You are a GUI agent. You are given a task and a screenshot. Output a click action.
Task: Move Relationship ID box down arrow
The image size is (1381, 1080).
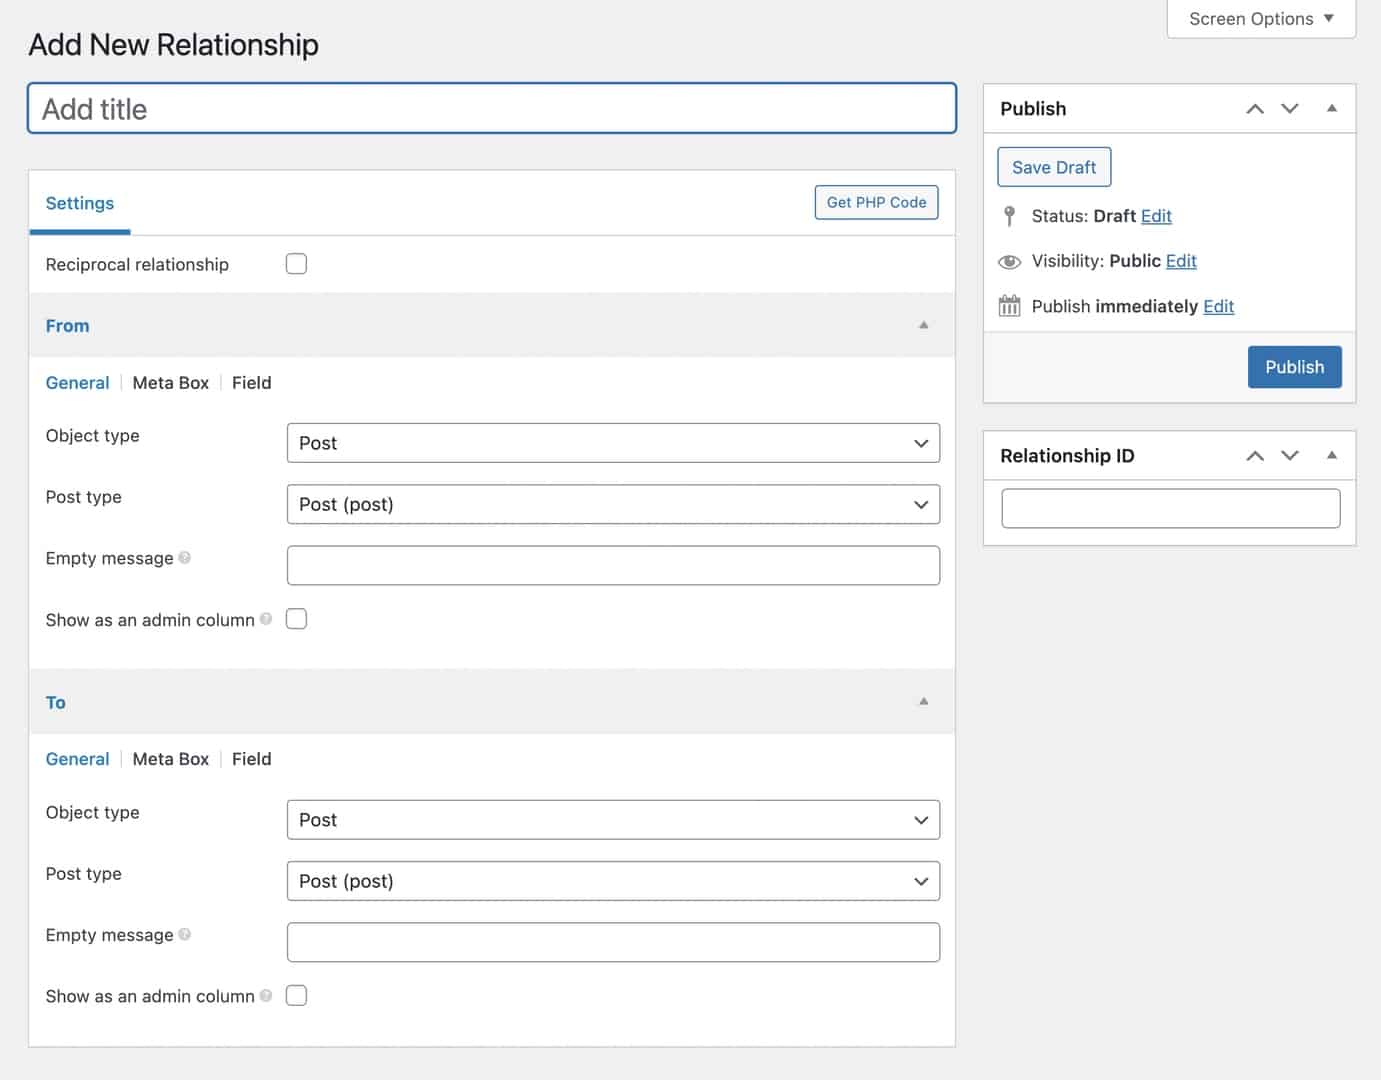pos(1290,456)
